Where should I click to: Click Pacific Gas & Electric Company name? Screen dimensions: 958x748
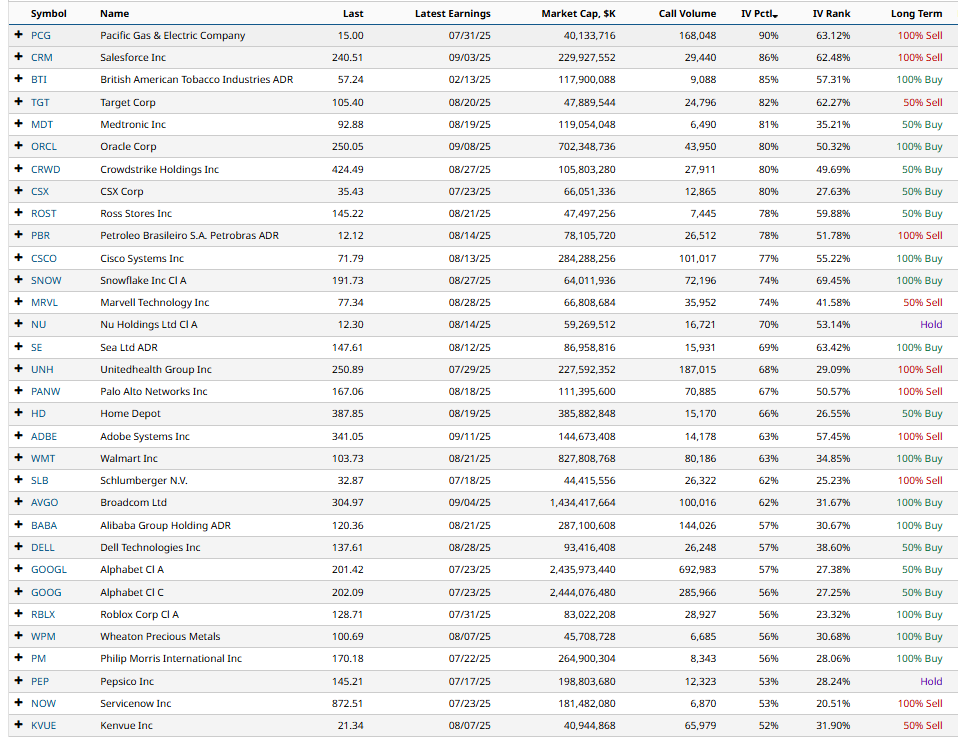coord(173,35)
